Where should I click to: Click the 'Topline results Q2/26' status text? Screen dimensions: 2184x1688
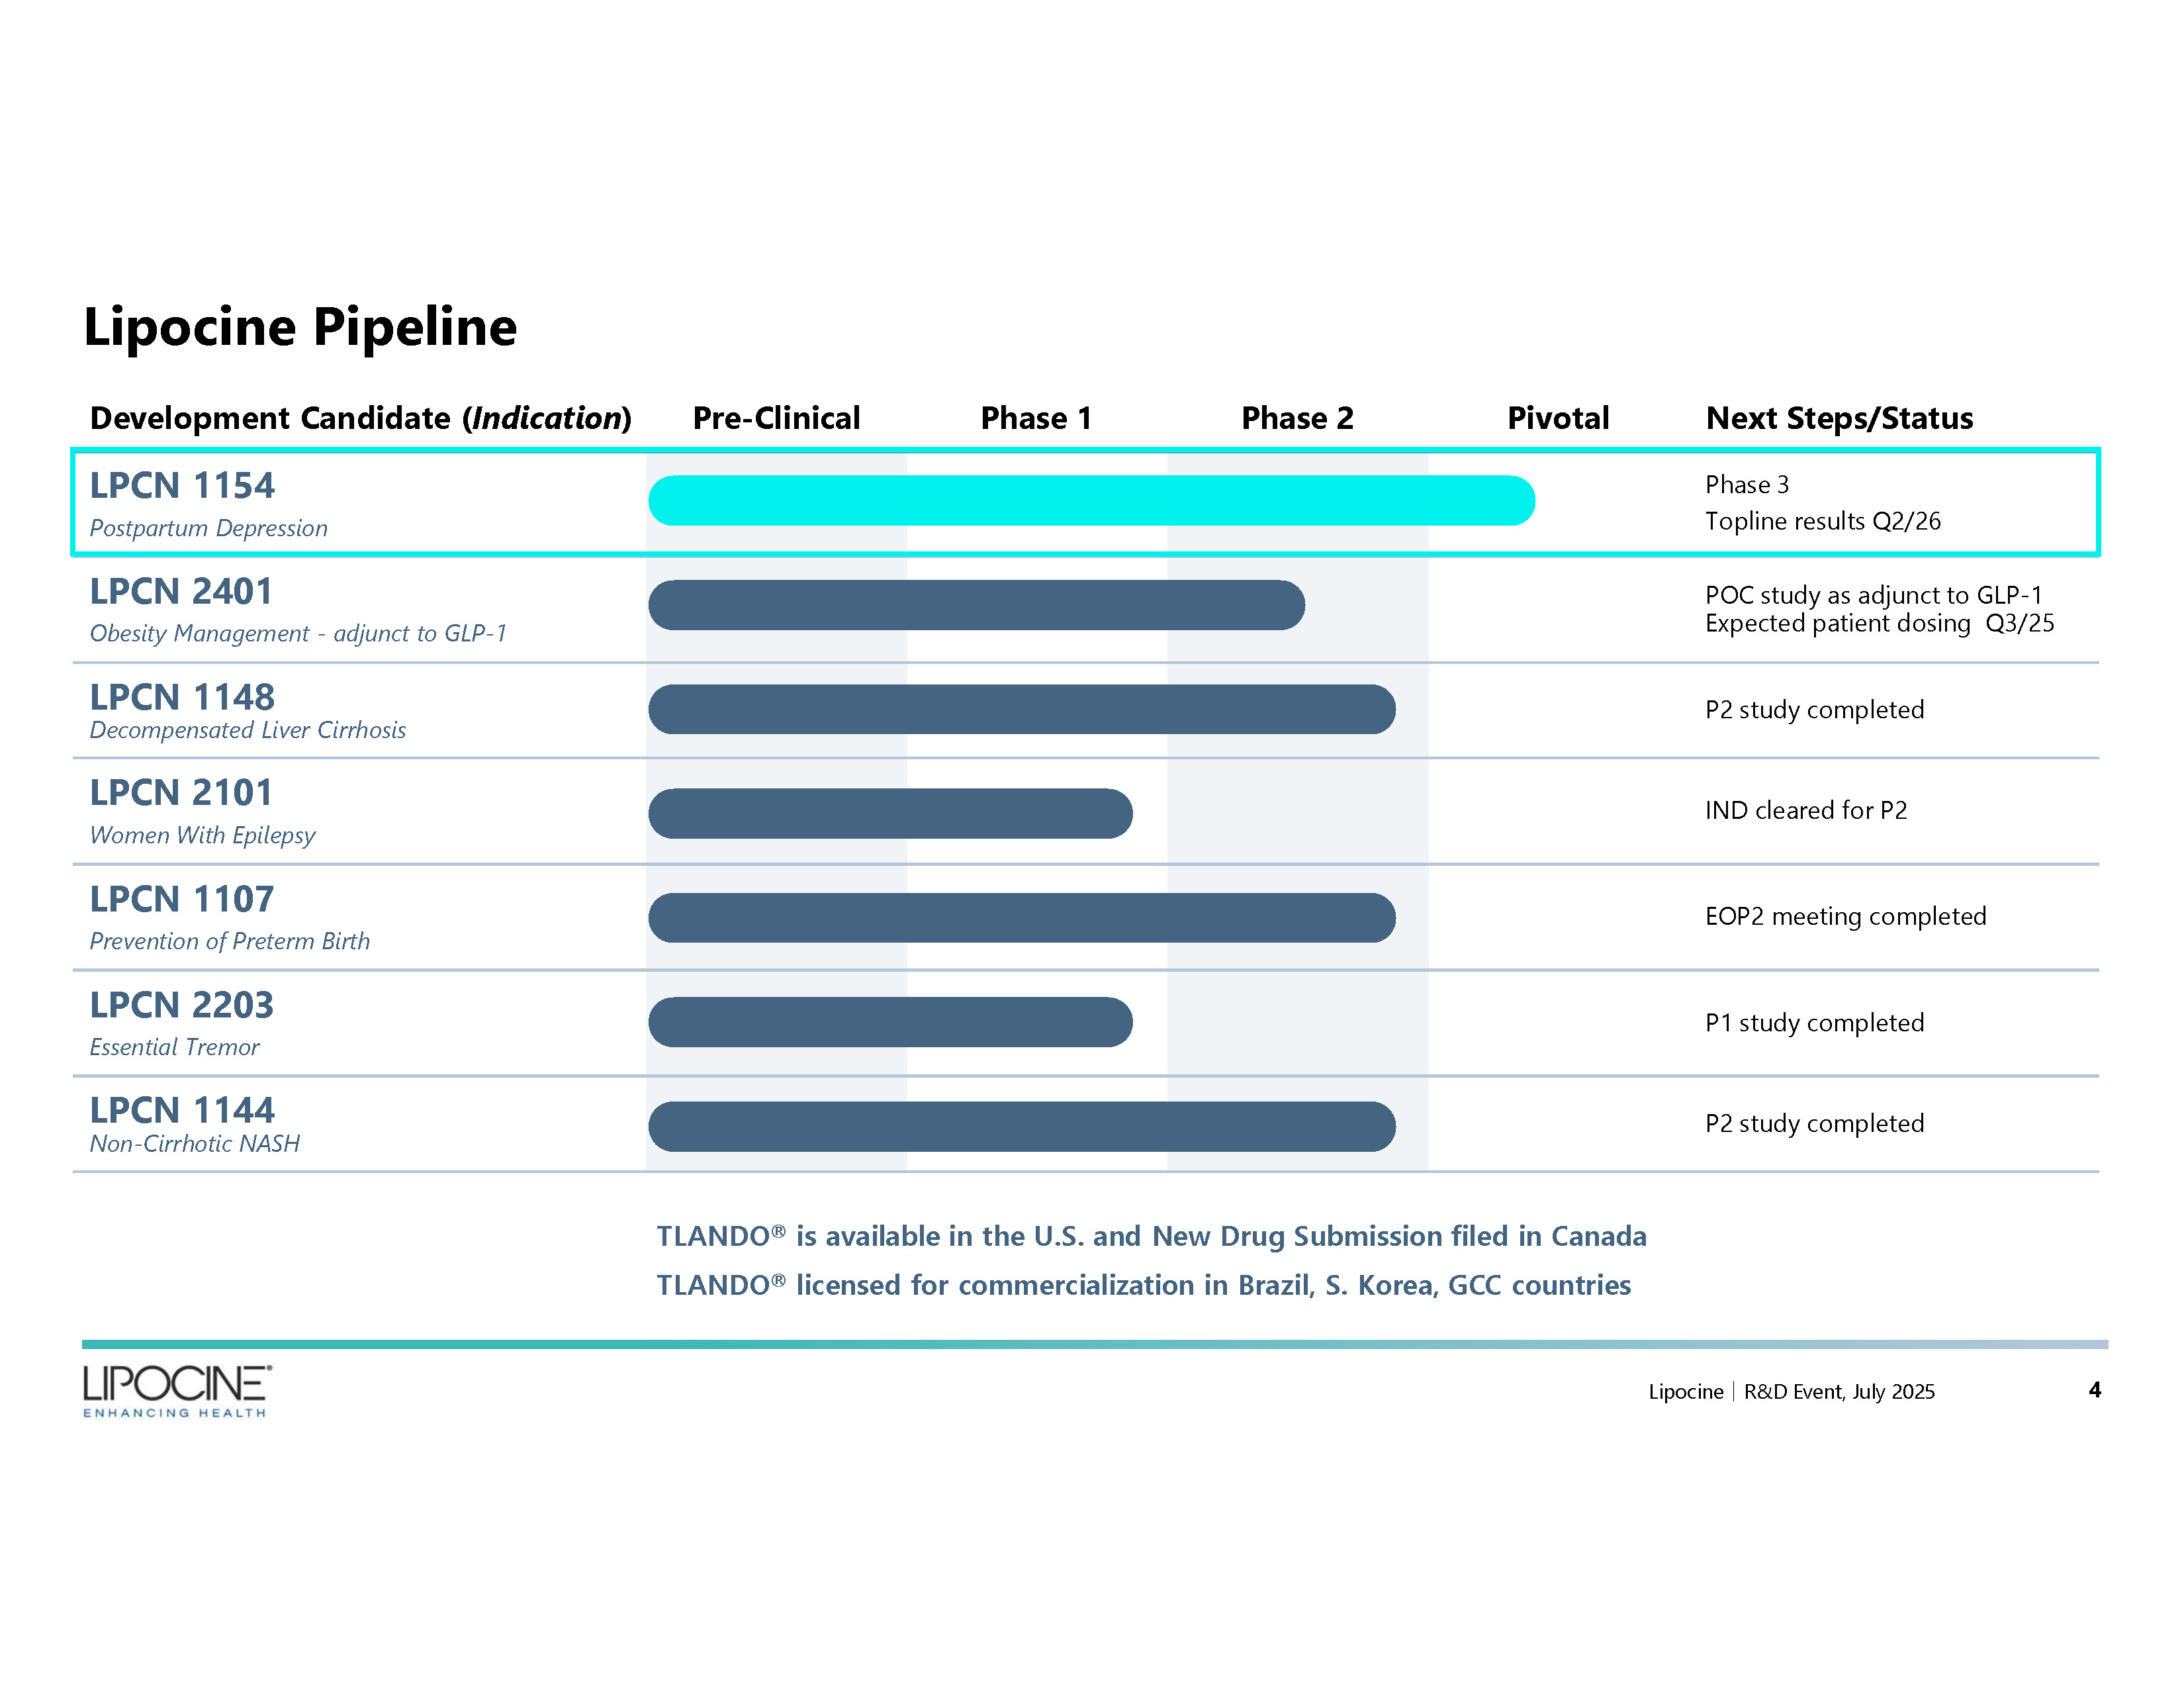click(1822, 521)
